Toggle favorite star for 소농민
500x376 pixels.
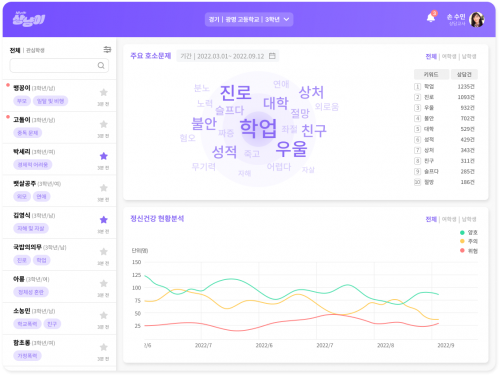tap(104, 315)
